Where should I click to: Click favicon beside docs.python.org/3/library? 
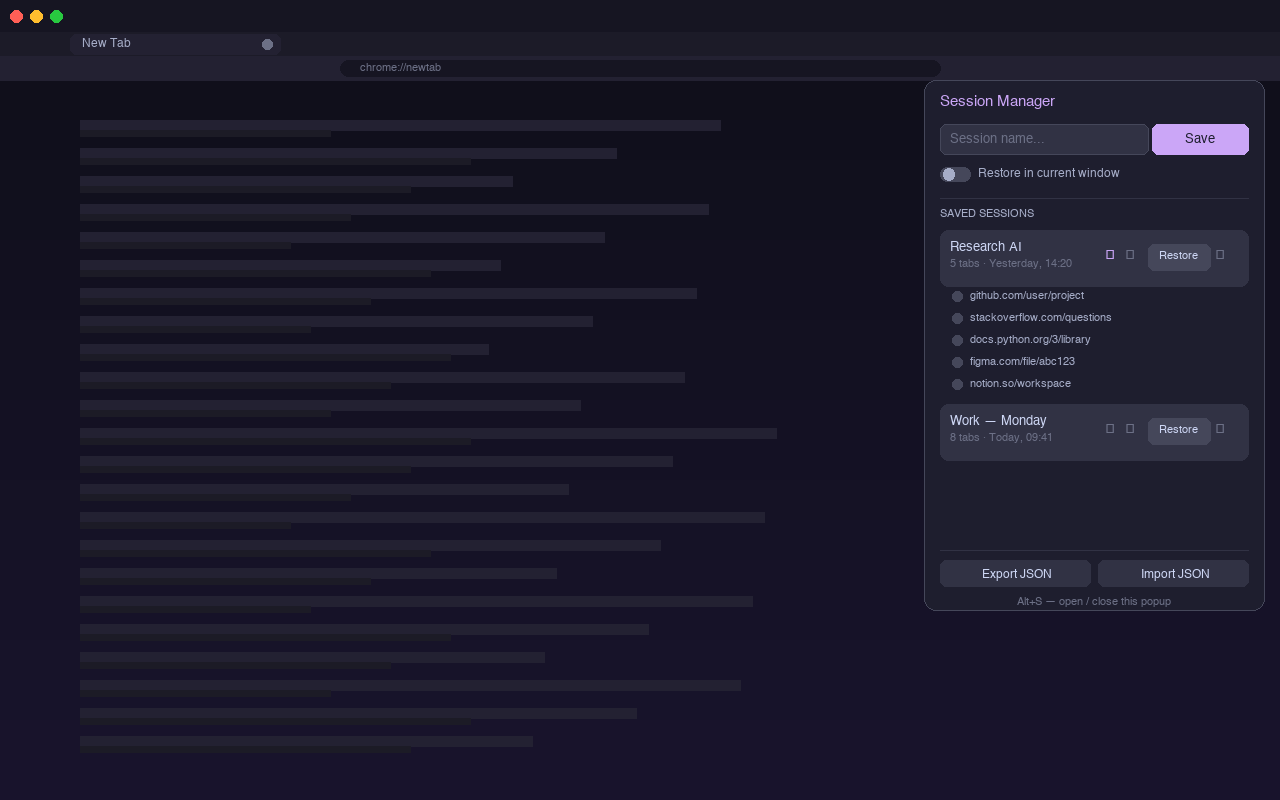tap(957, 341)
